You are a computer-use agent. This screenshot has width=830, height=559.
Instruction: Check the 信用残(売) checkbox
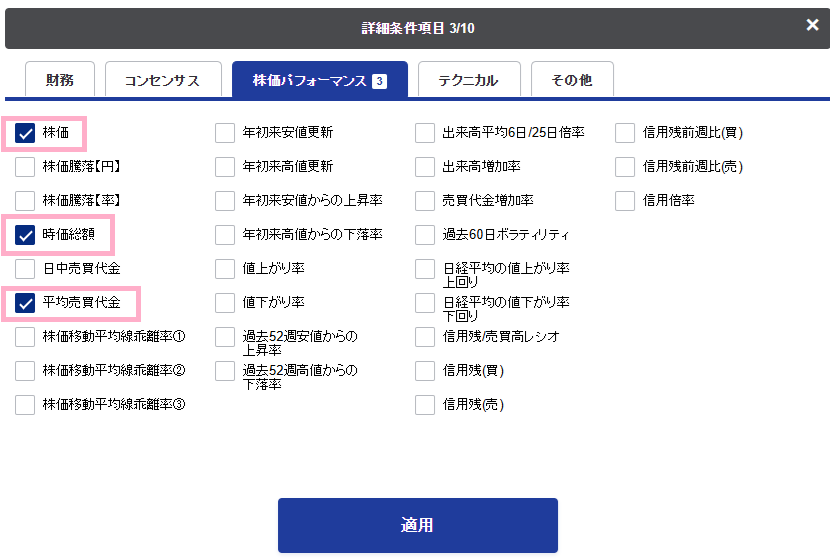point(425,405)
